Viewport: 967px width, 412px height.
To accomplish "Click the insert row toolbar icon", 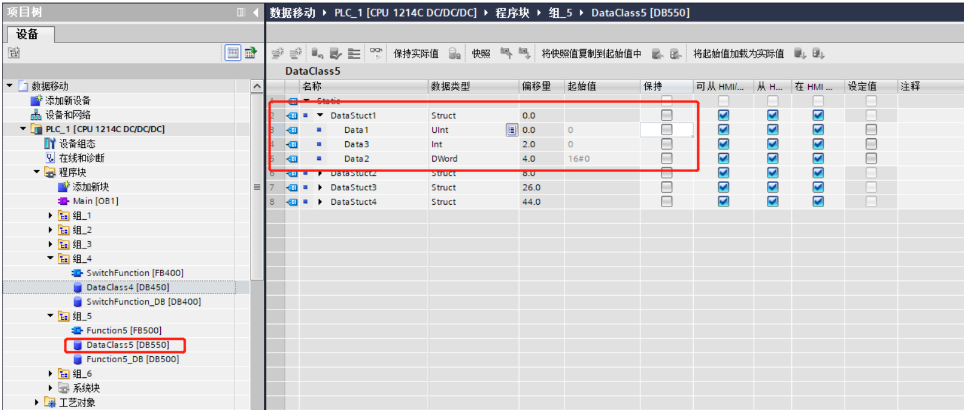I will click(x=277, y=54).
